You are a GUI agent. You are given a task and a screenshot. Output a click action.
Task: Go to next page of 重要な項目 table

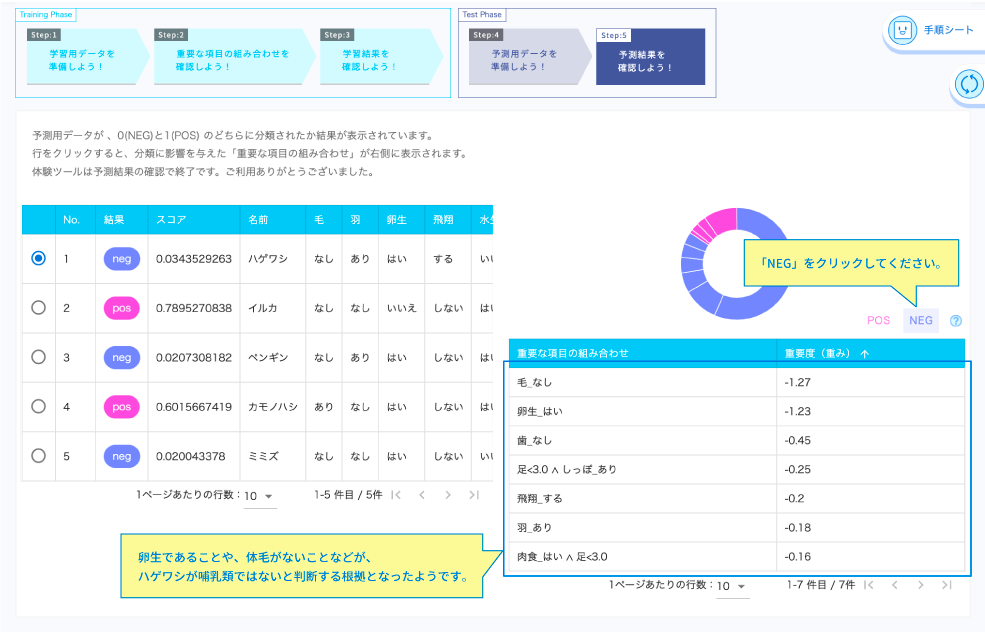click(x=921, y=585)
